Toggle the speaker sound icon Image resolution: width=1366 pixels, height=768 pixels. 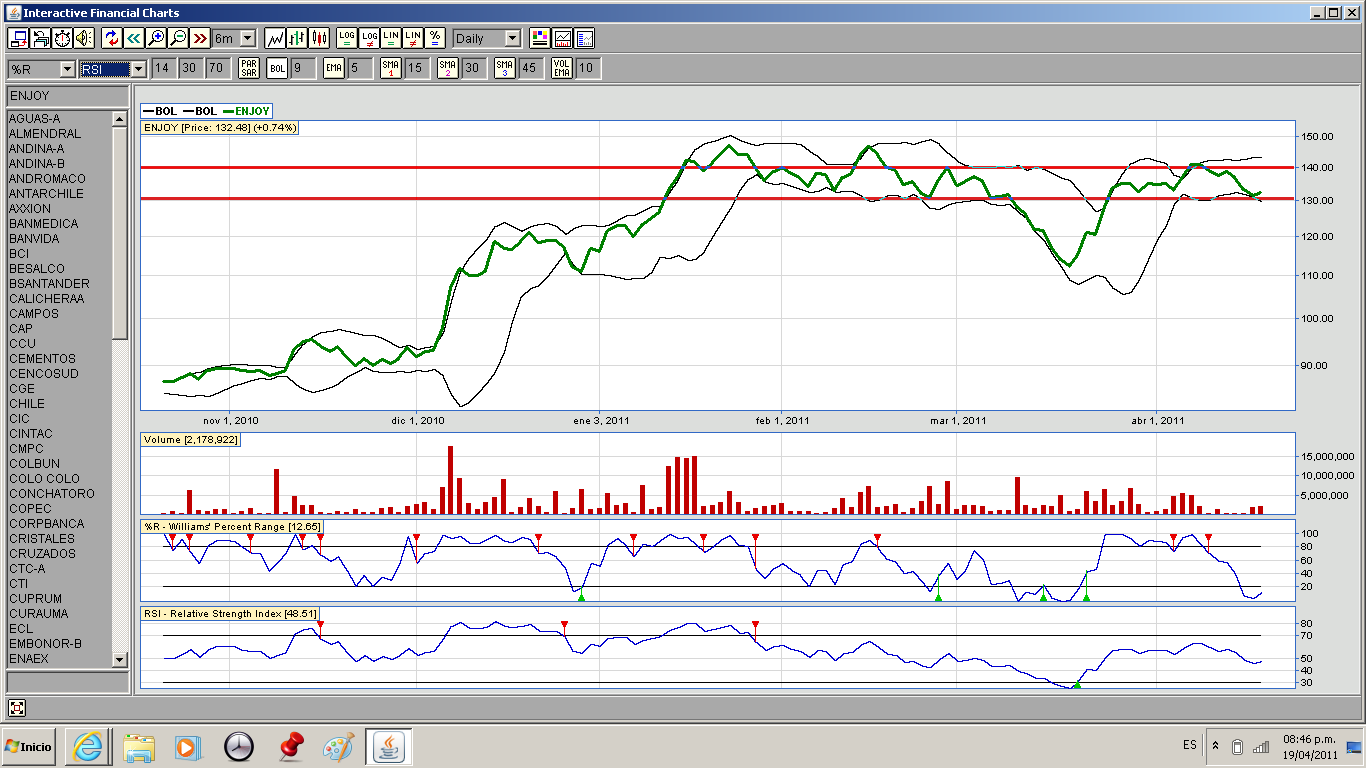coord(84,38)
